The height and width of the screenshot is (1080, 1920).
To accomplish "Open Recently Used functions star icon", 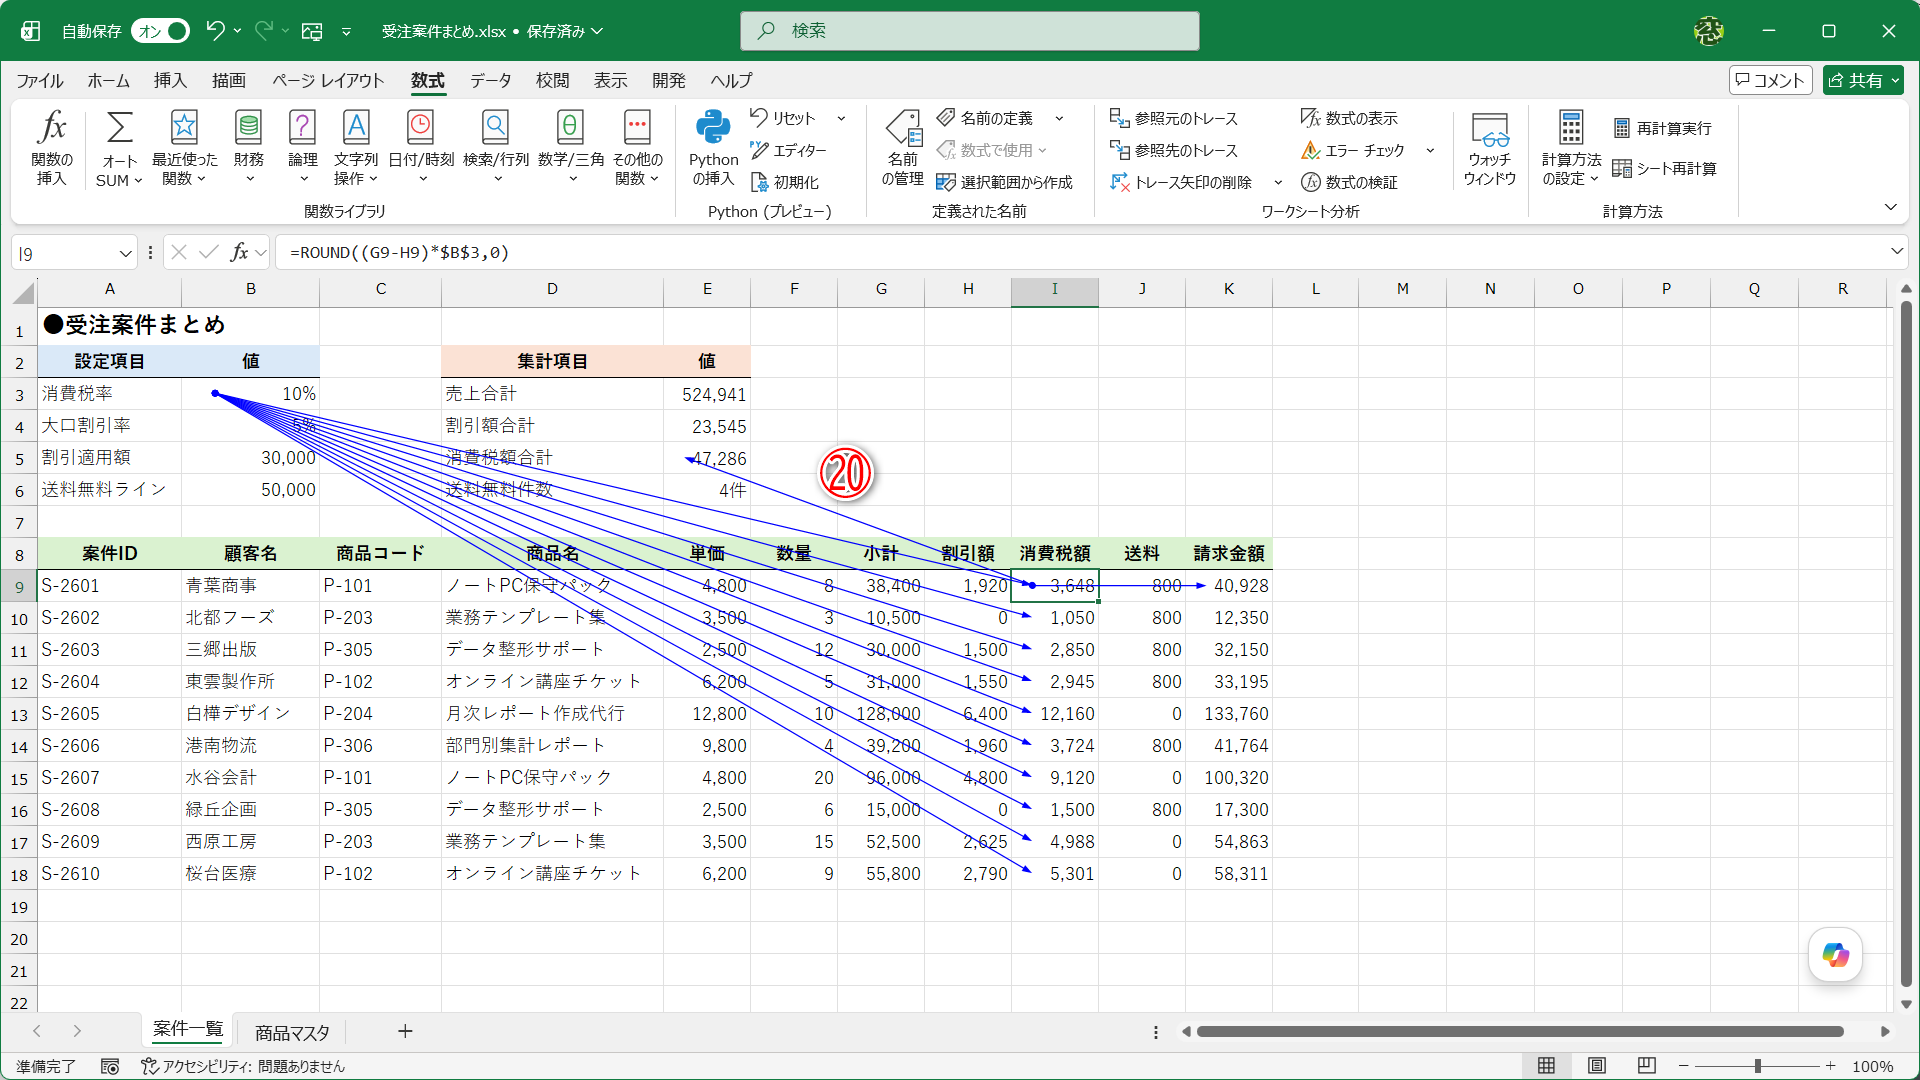I will click(184, 127).
